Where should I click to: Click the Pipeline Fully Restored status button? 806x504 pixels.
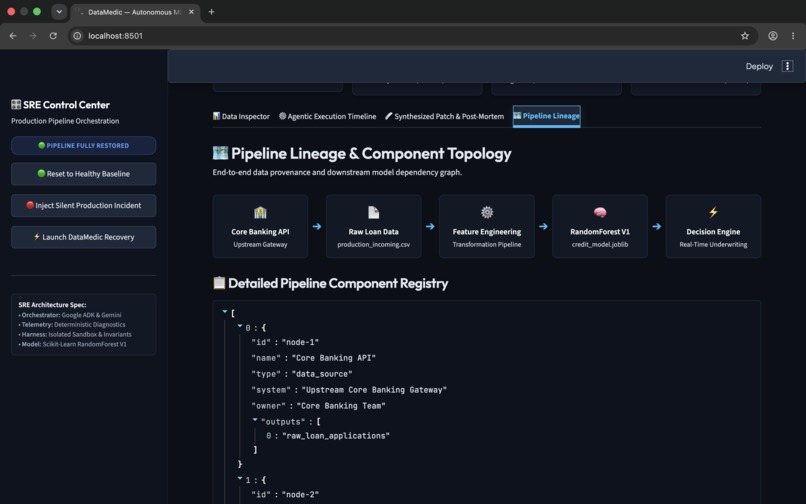coord(83,146)
